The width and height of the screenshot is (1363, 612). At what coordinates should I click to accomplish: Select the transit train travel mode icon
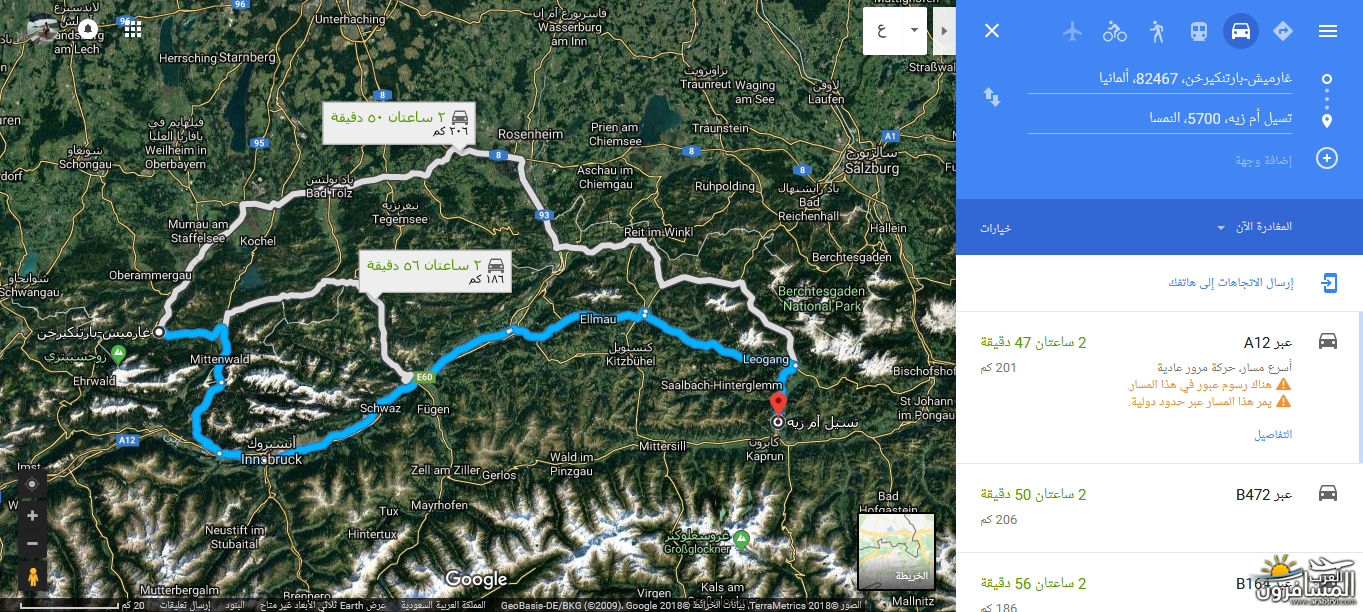(x=1198, y=31)
